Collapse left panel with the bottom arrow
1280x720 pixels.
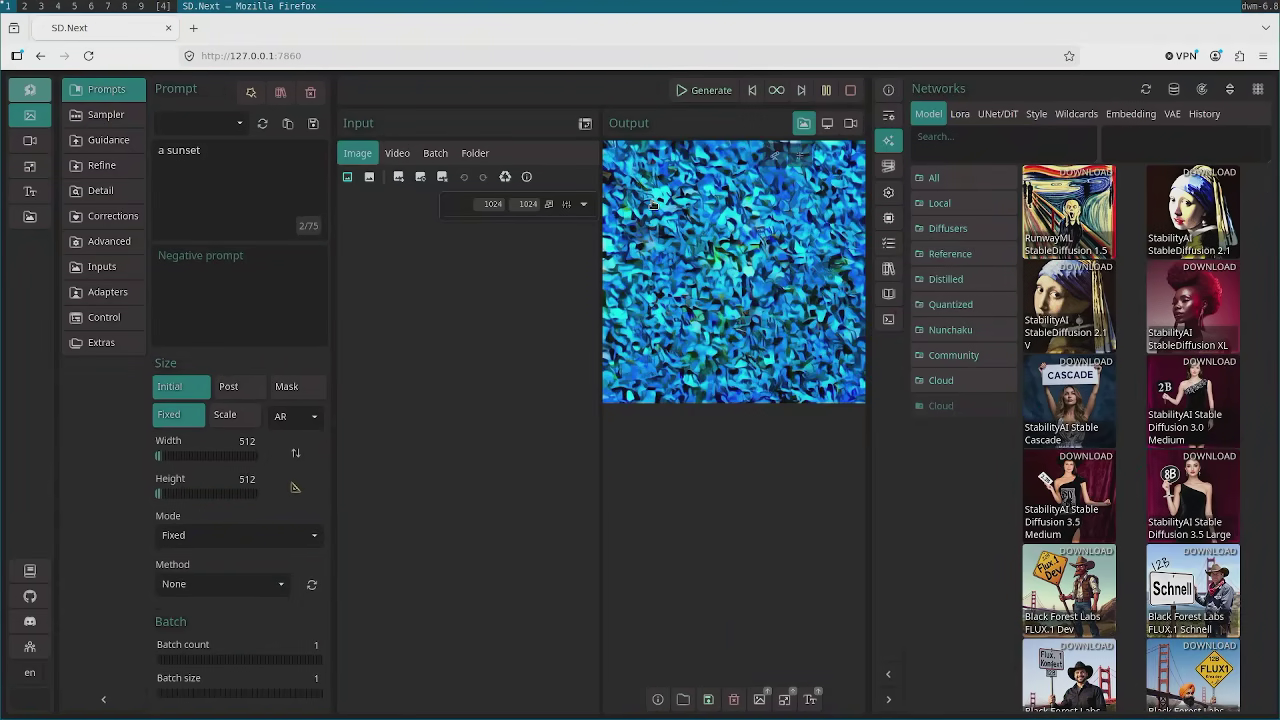tap(104, 700)
